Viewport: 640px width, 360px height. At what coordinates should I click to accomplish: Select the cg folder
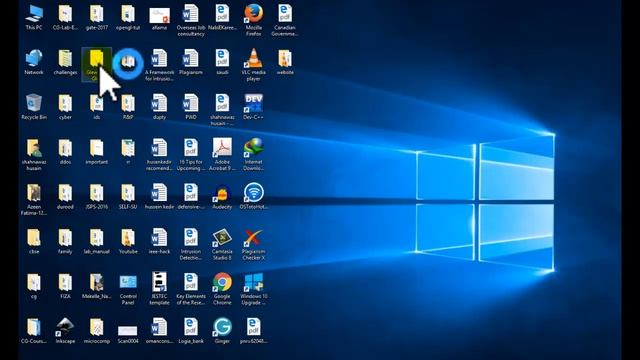tap(34, 286)
